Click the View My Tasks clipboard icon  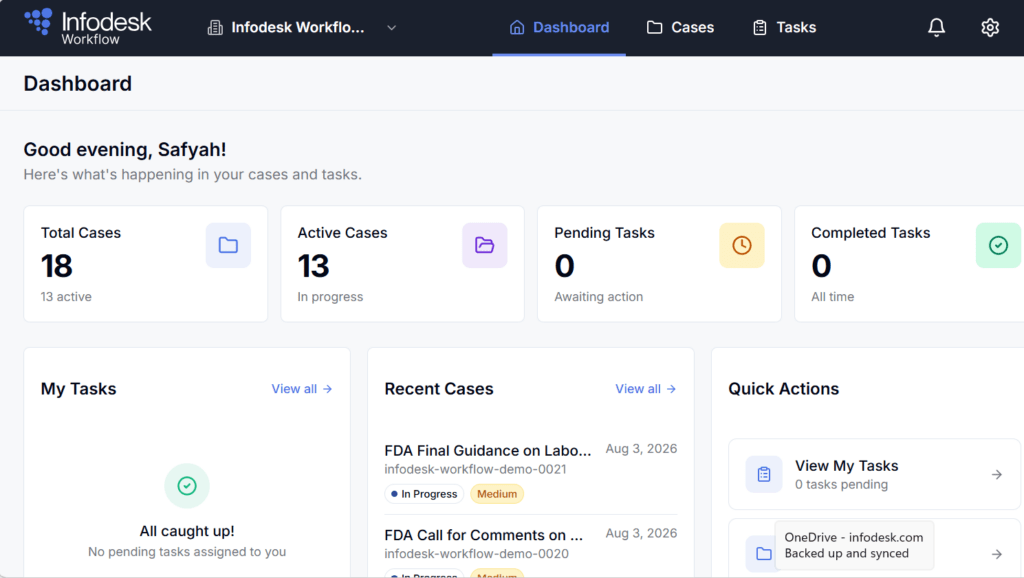[x=764, y=474]
